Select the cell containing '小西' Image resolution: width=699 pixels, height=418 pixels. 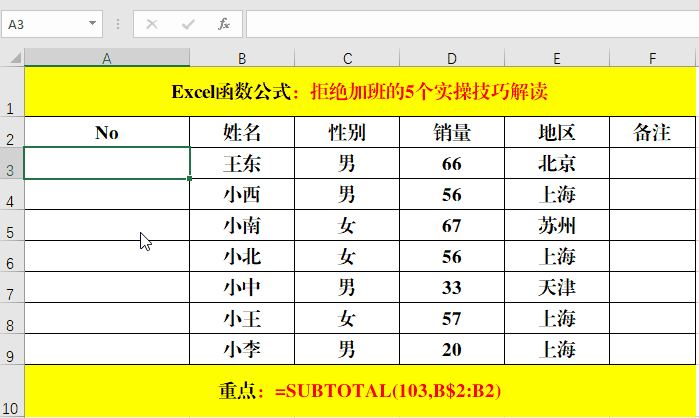tap(242, 194)
